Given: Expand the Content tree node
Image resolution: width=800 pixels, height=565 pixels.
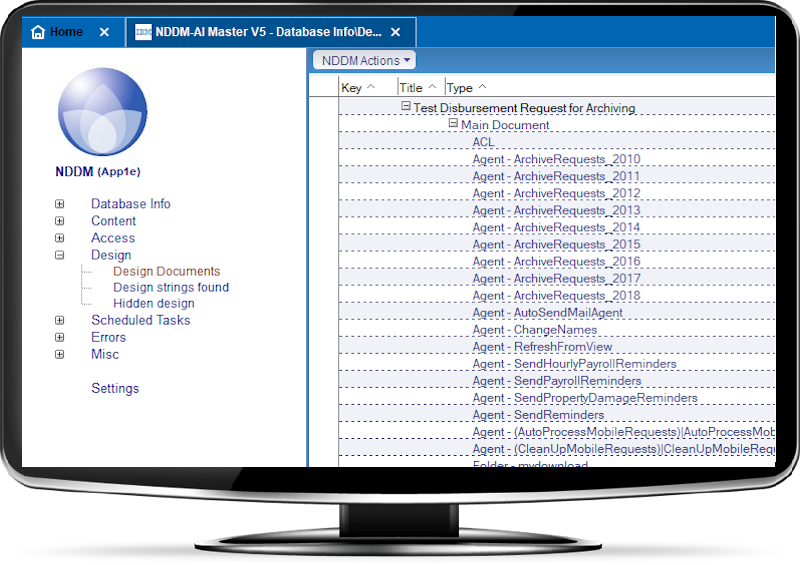Looking at the screenshot, I should [60, 221].
